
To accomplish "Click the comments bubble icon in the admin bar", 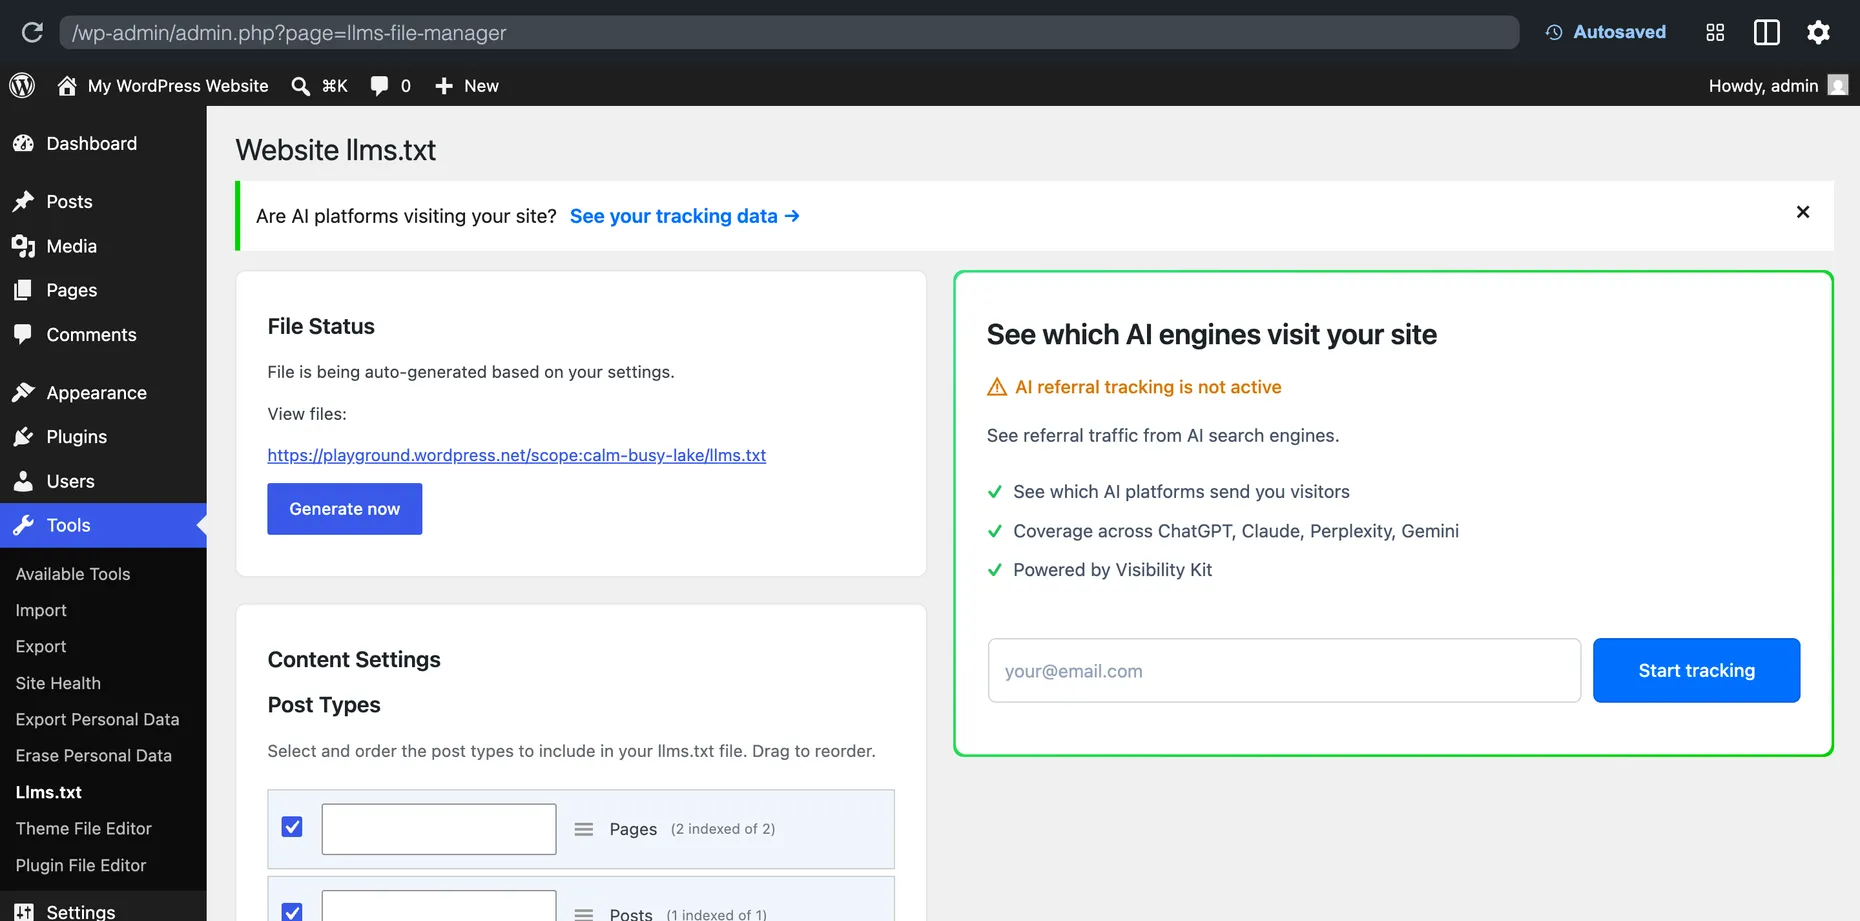I will [379, 86].
